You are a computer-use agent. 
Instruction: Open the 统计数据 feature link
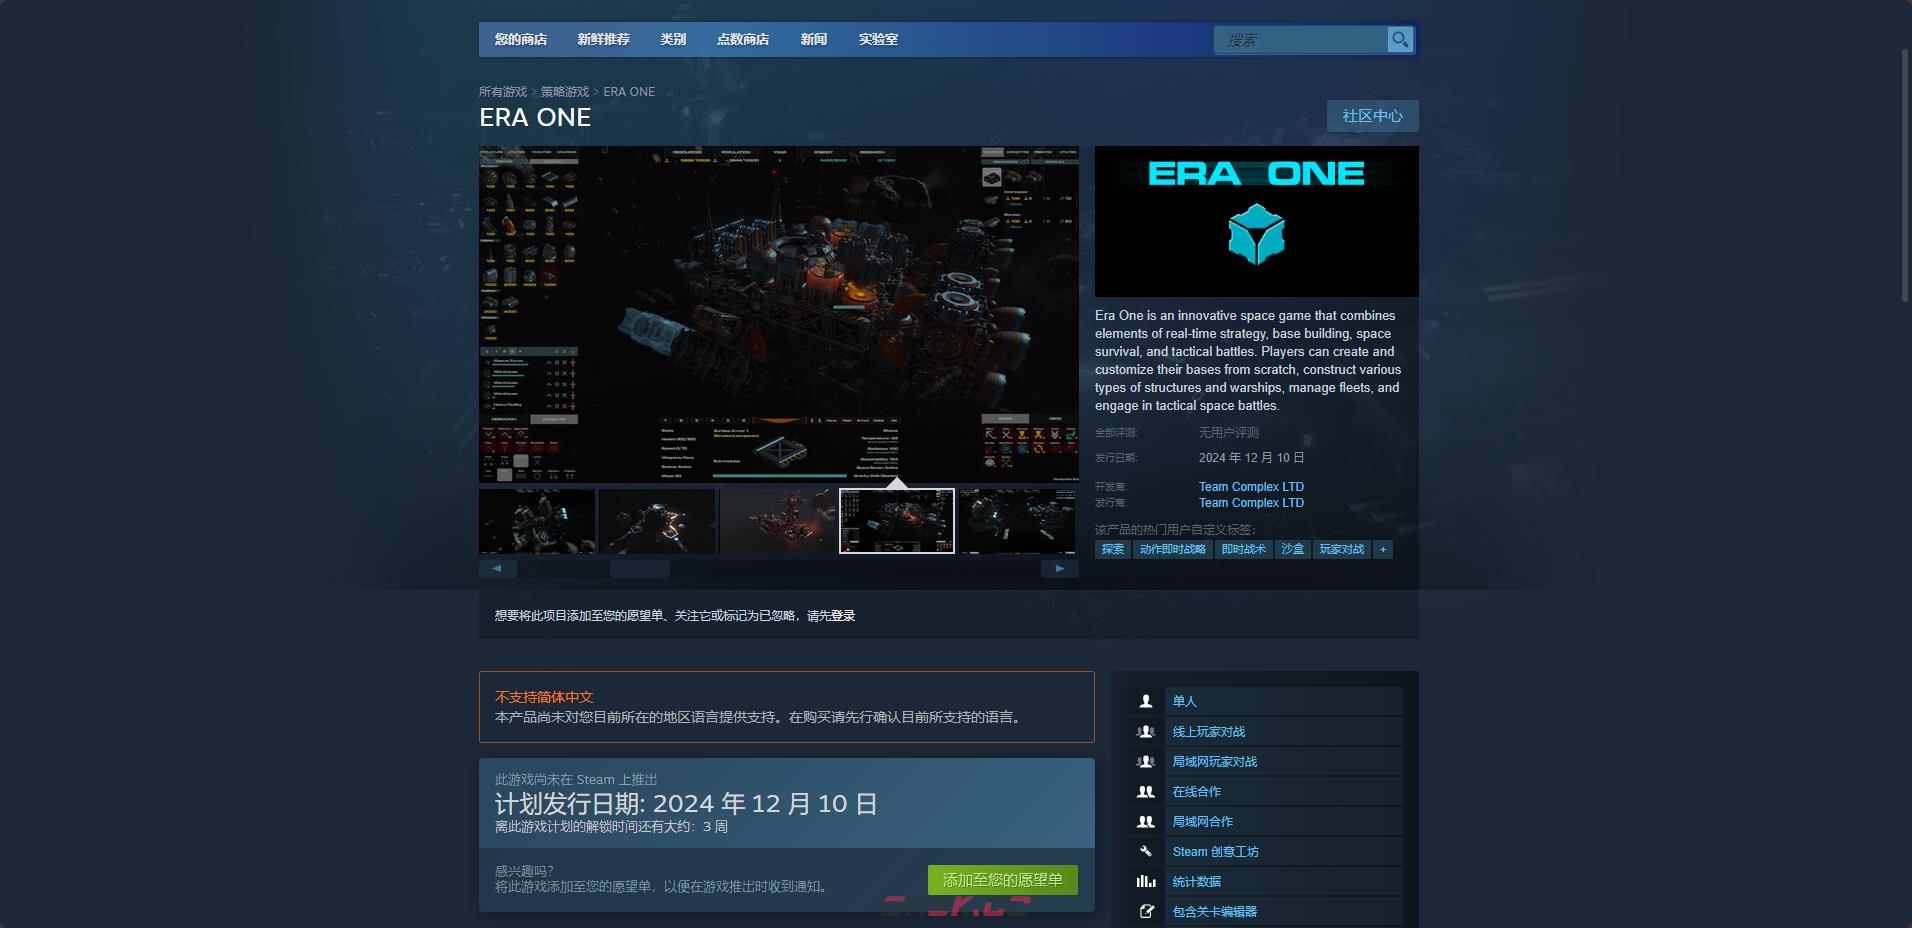[1197, 881]
